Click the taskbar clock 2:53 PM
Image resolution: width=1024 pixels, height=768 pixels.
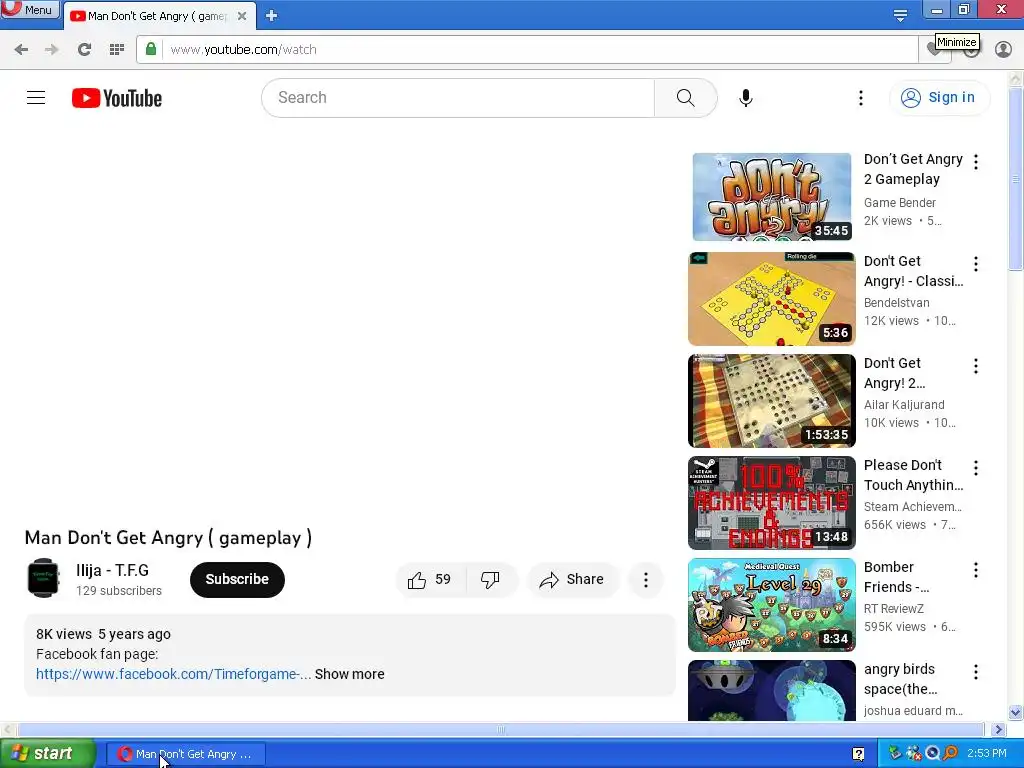click(987, 753)
